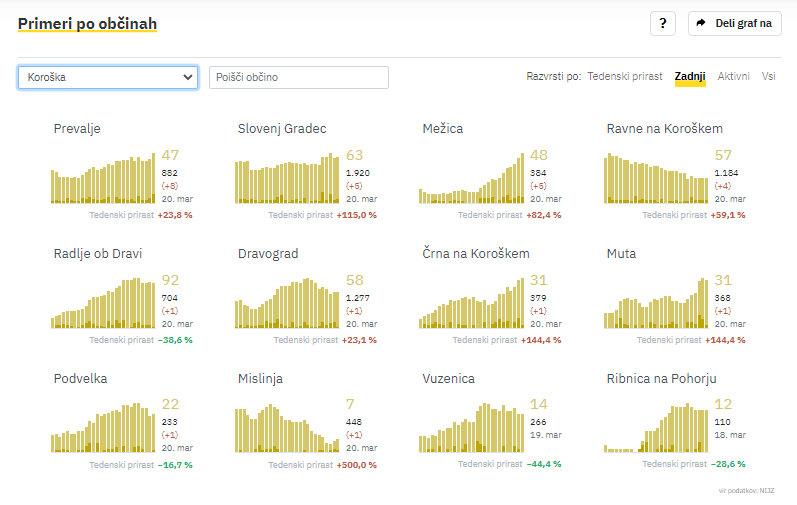This screenshot has height=505, width=797.
Task: Select the Zadnji sort option
Action: click(690, 76)
